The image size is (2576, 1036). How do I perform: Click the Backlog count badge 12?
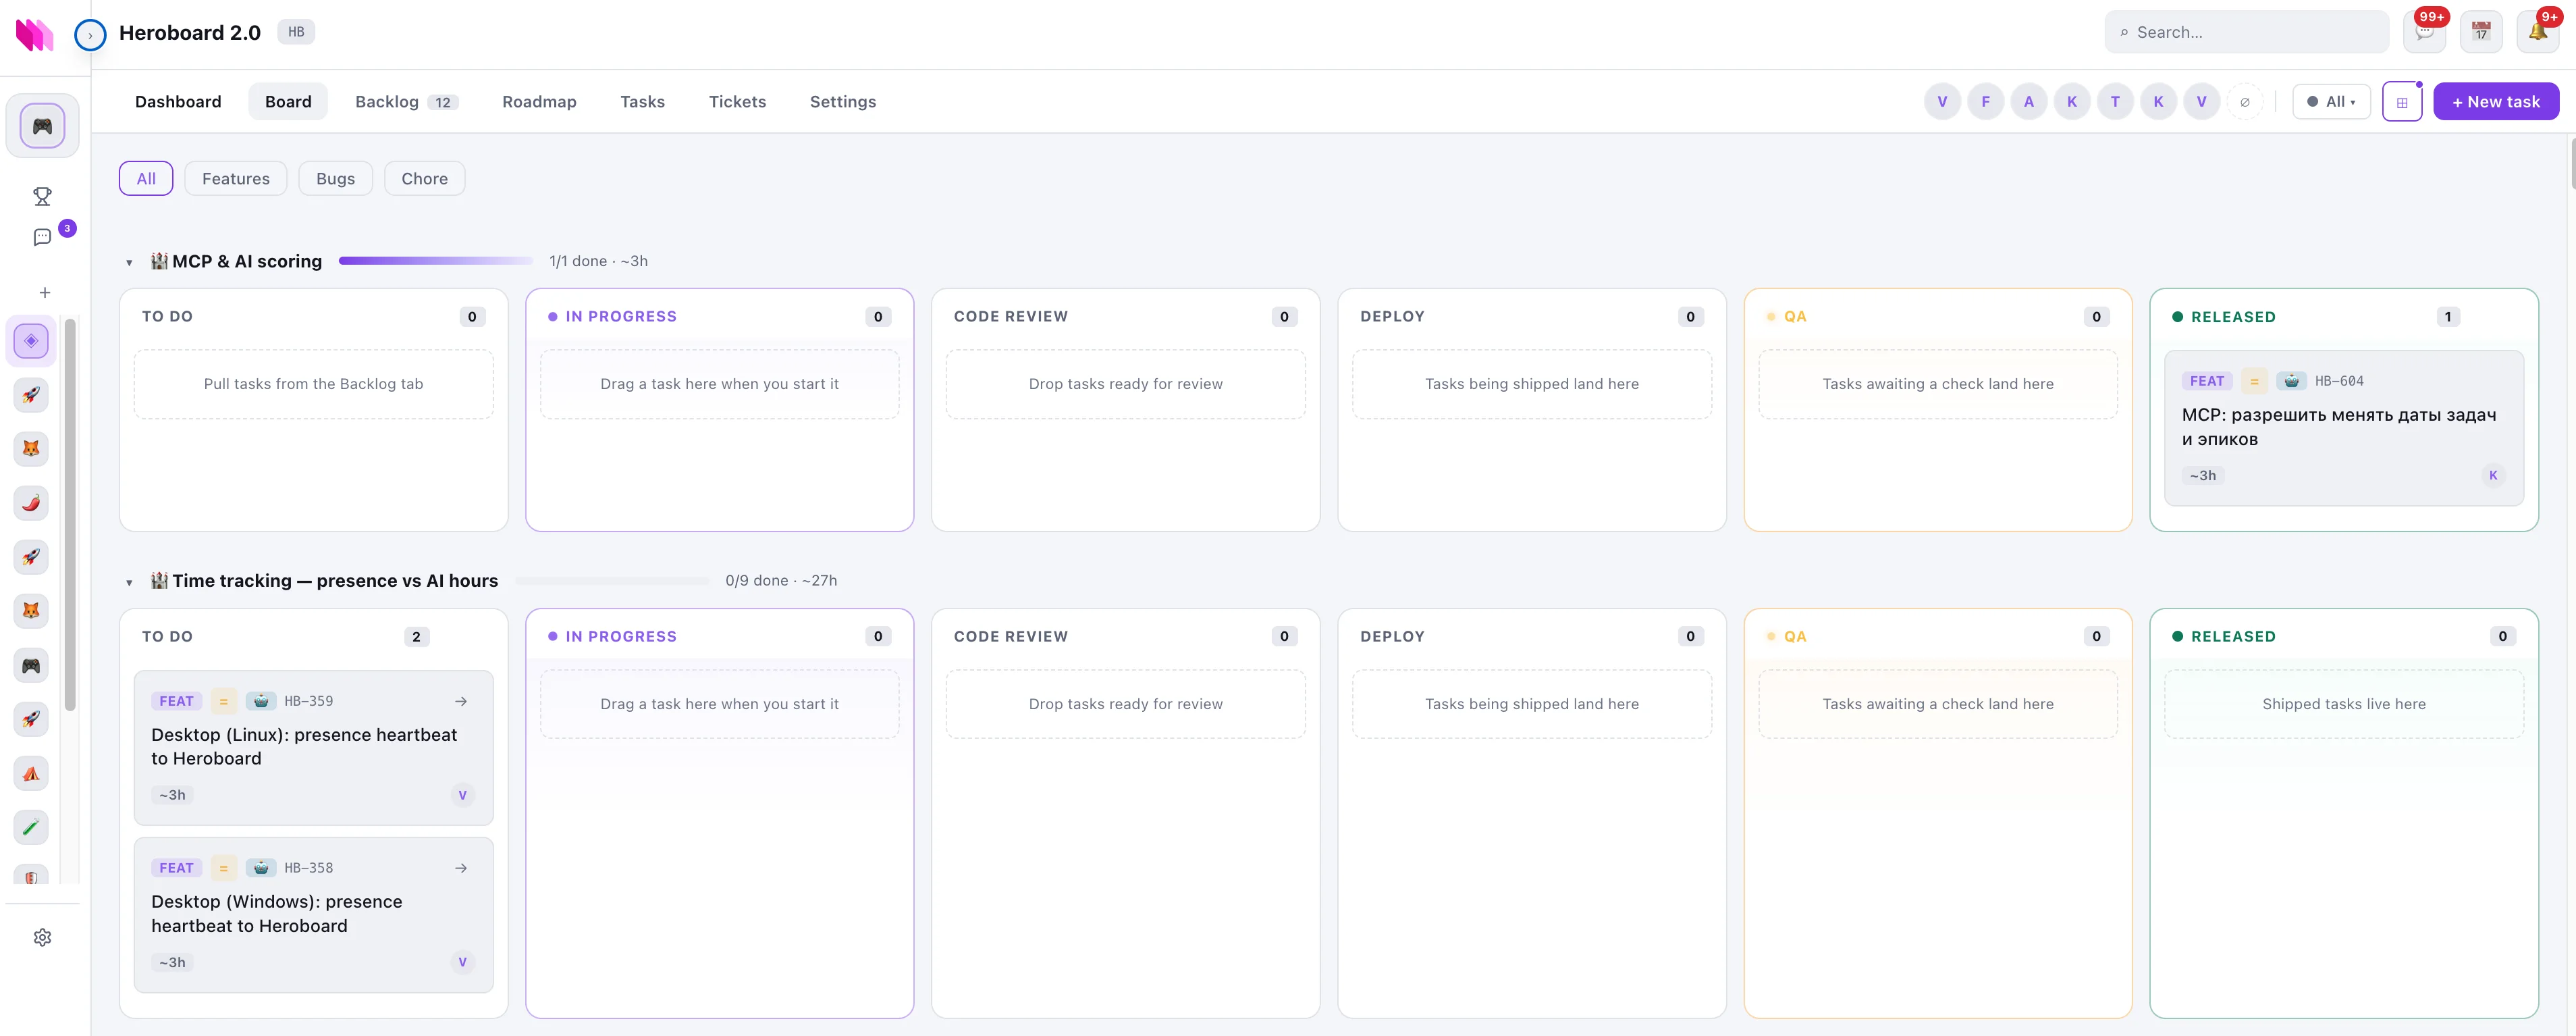point(442,102)
